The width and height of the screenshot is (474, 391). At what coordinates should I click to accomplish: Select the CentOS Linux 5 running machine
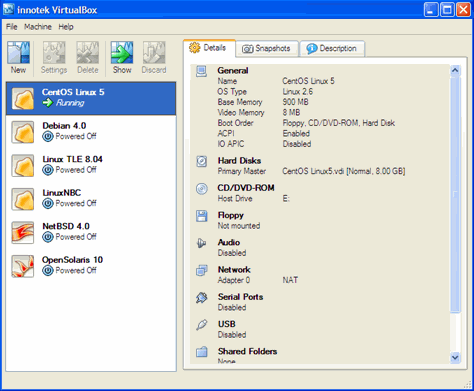pyautogui.click(x=91, y=99)
